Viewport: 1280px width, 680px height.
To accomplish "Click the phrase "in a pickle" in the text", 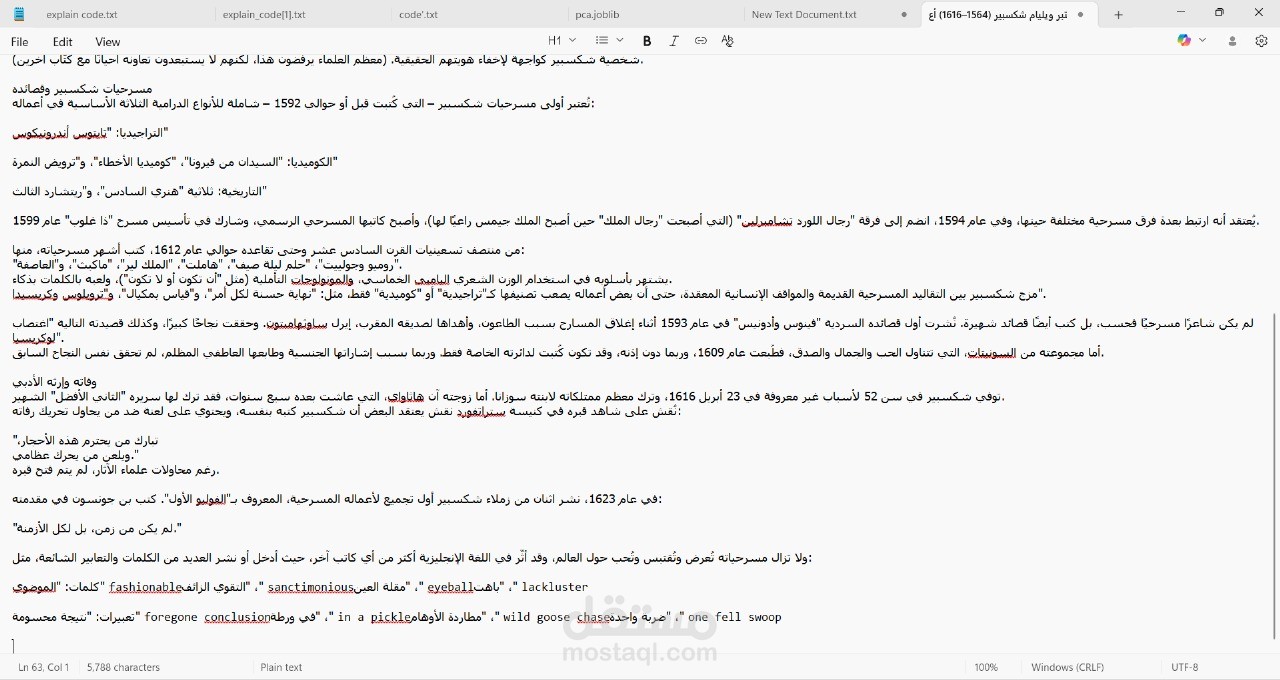I will 374,617.
